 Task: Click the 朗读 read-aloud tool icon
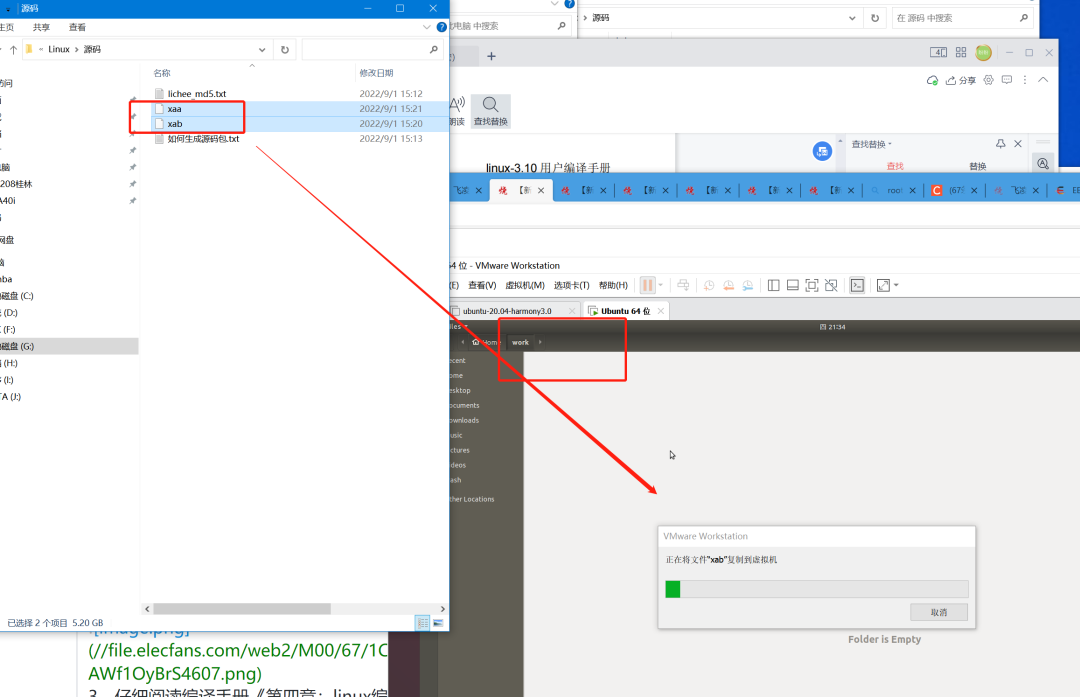point(457,111)
